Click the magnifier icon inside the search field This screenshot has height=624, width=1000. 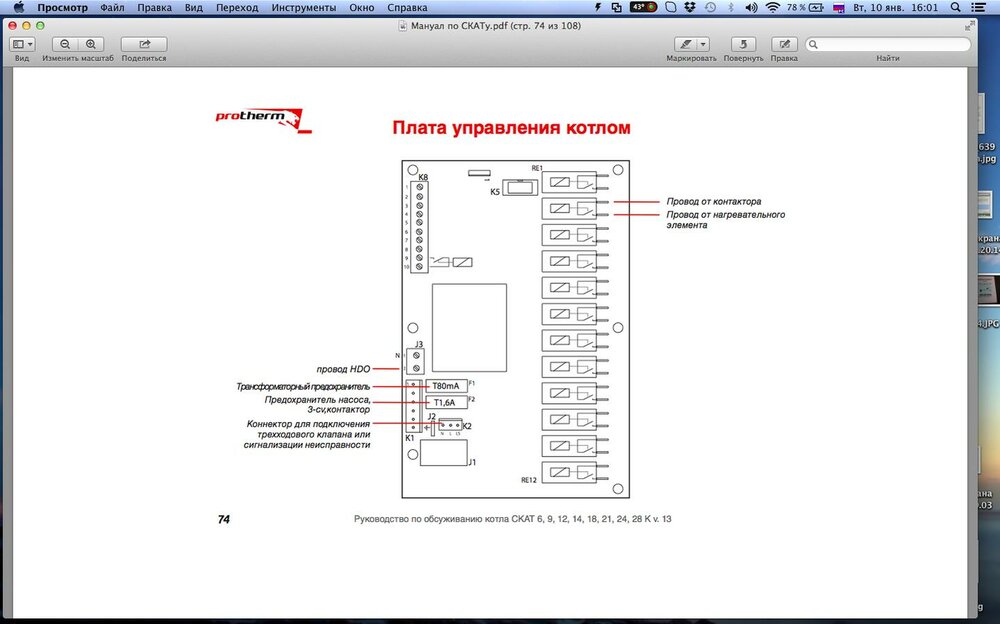[813, 45]
